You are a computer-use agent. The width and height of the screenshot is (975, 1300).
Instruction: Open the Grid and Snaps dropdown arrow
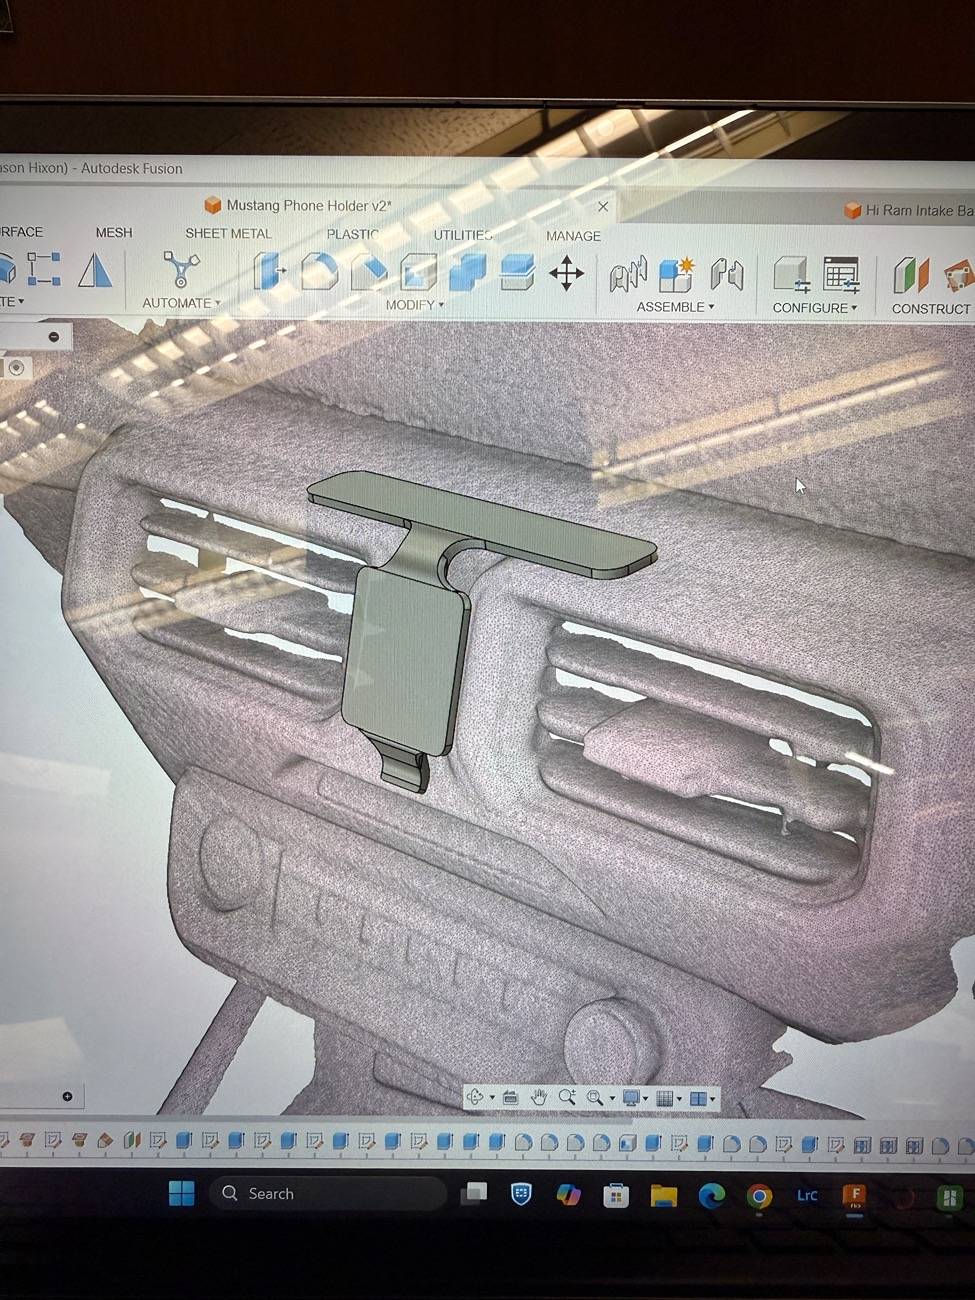[x=679, y=1099]
